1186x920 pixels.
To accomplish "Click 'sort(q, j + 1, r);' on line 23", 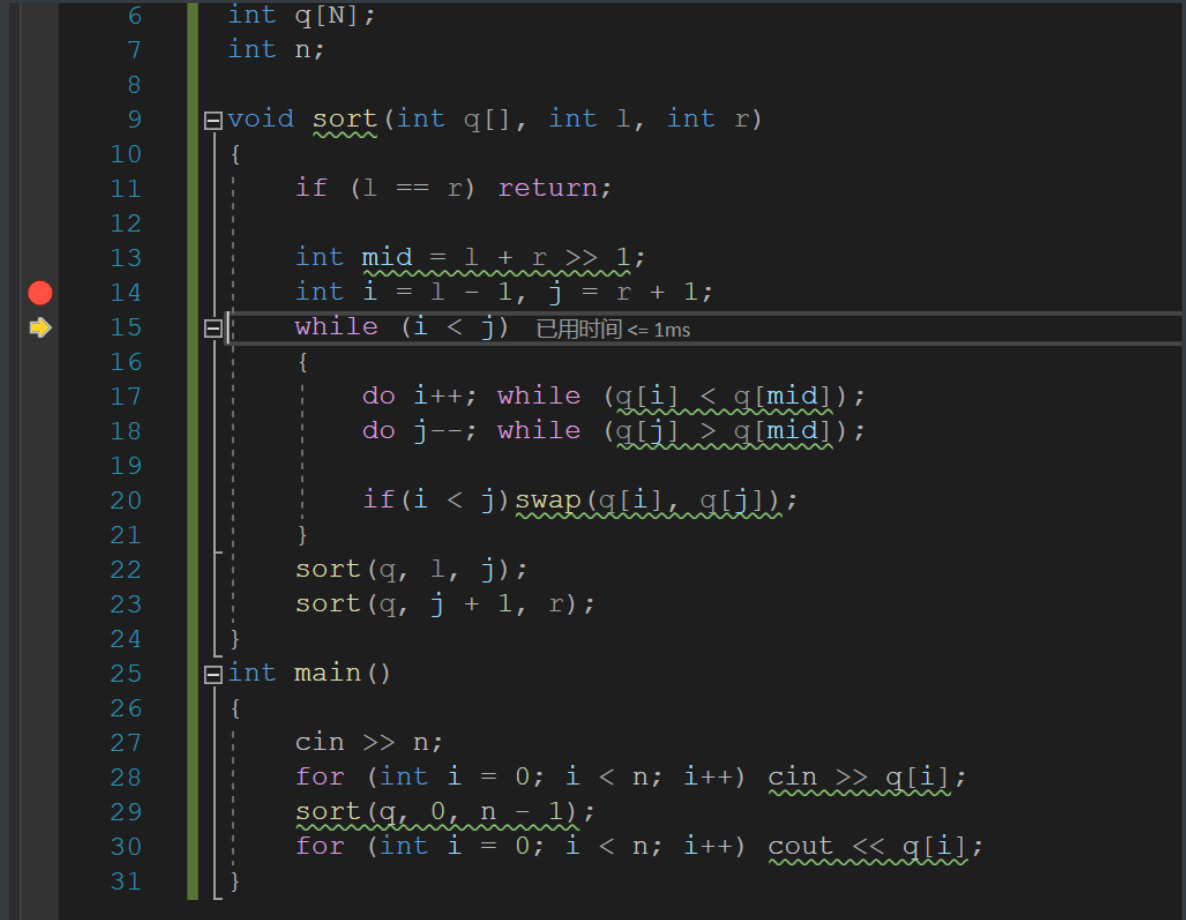I will click(446, 604).
